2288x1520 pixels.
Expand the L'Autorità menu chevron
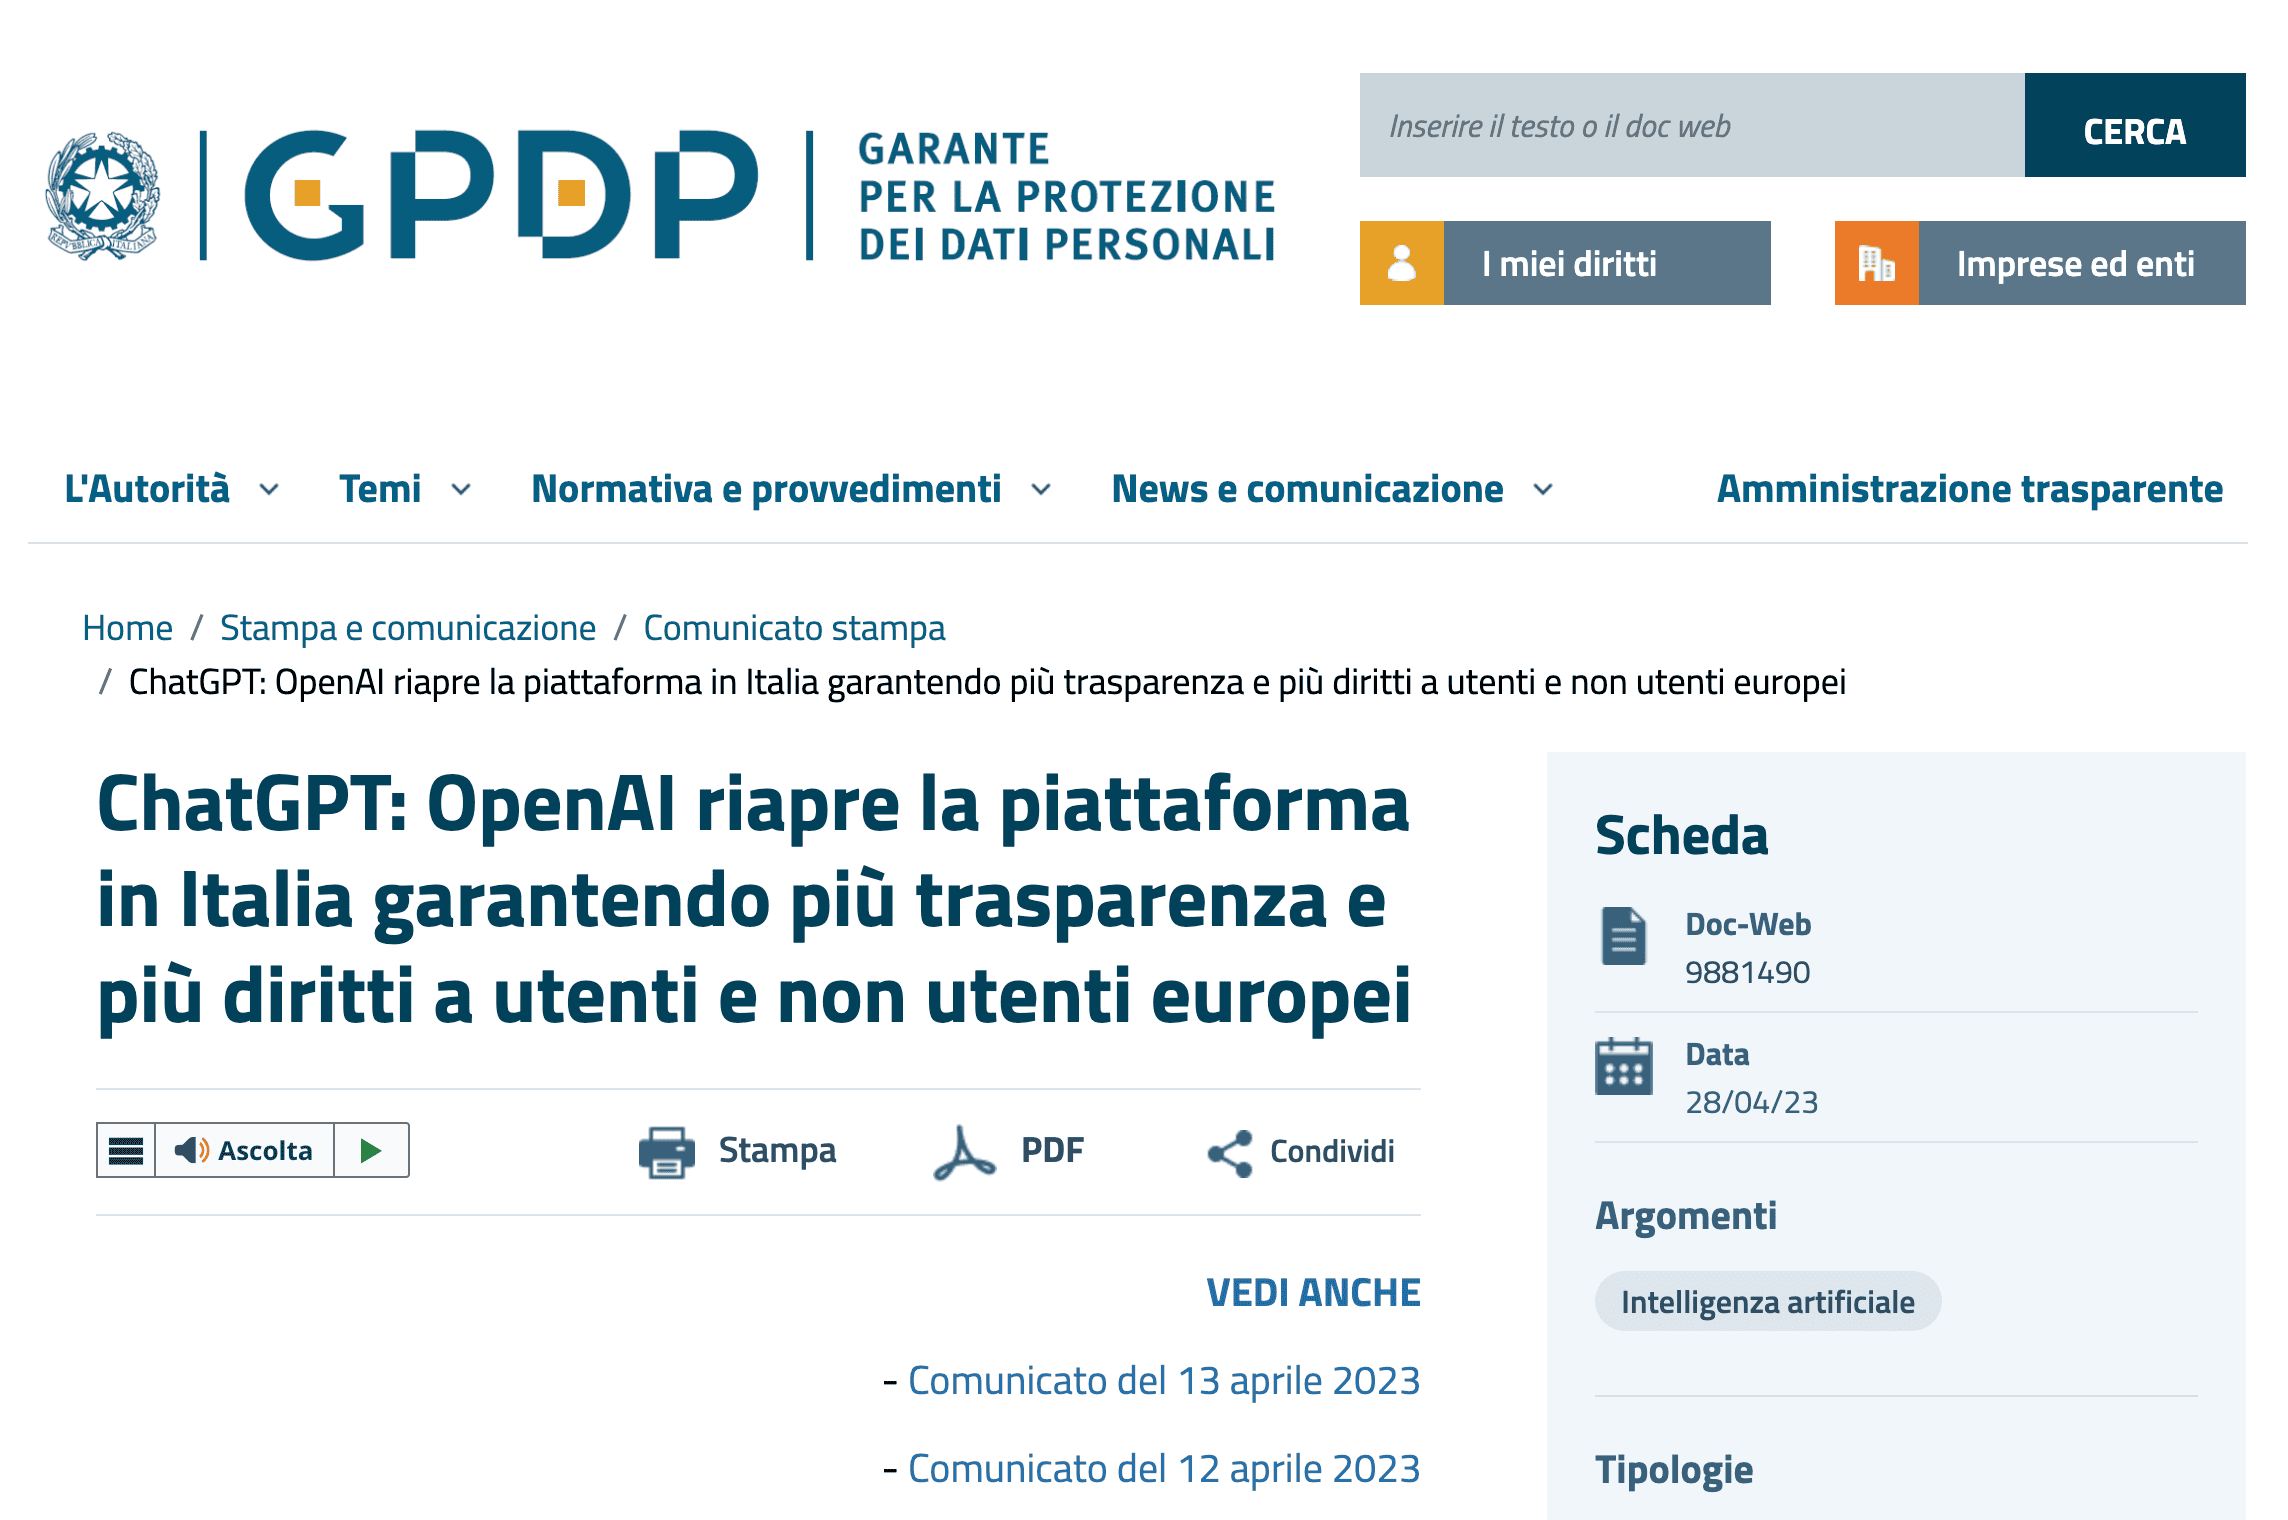click(269, 490)
